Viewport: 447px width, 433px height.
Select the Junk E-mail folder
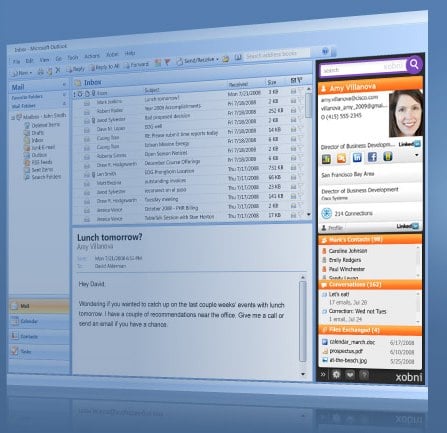(39, 147)
